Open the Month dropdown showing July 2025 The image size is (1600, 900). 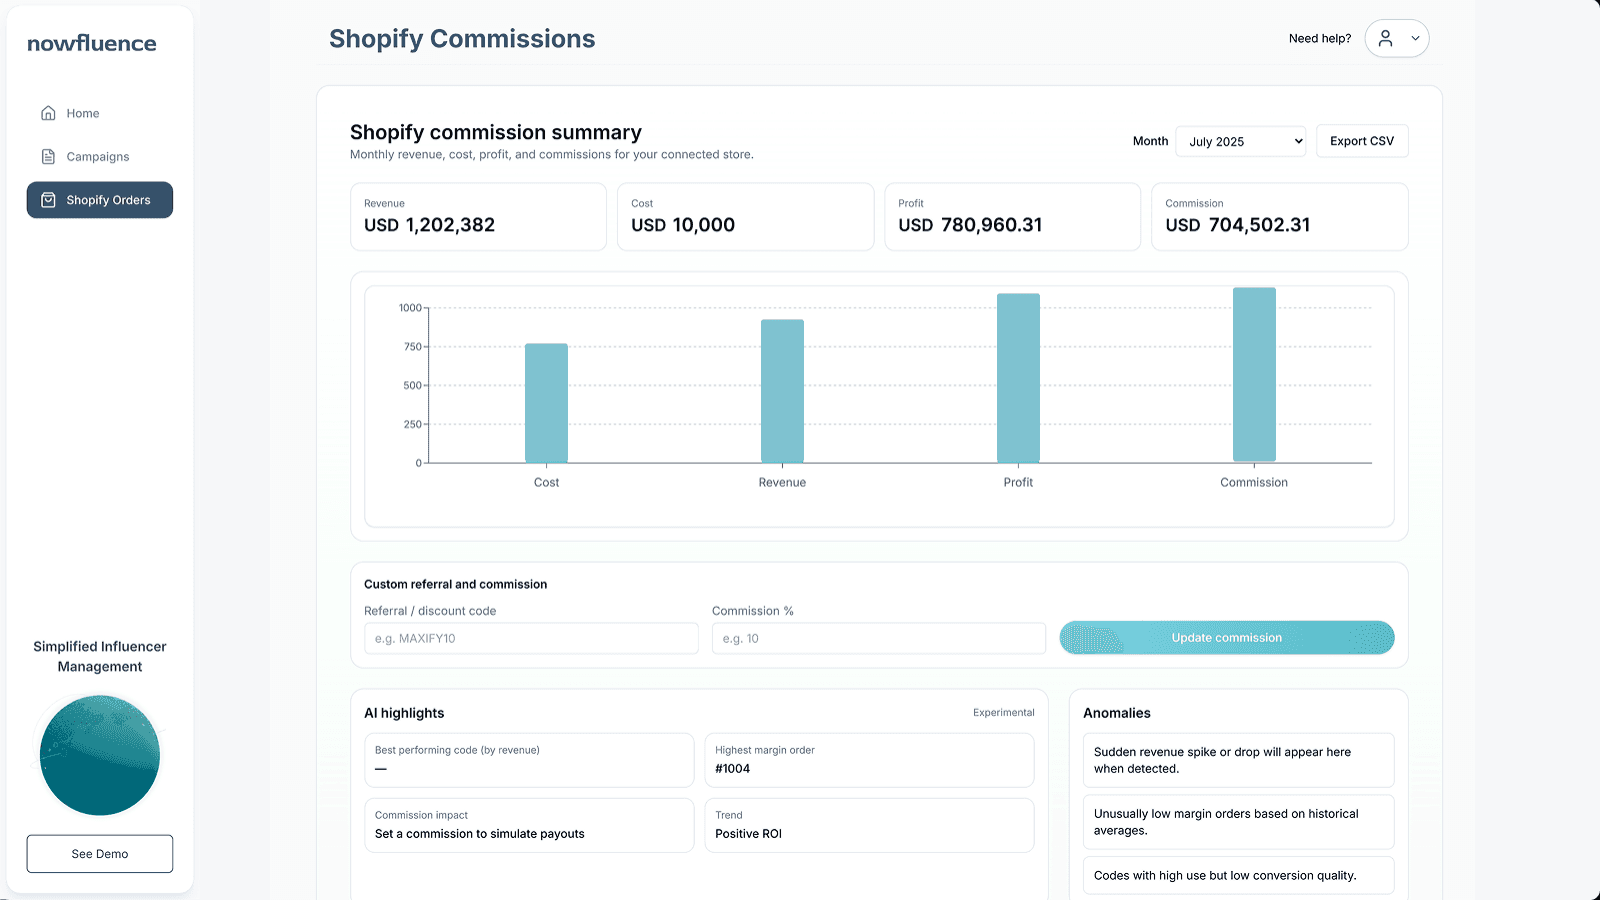click(1241, 141)
